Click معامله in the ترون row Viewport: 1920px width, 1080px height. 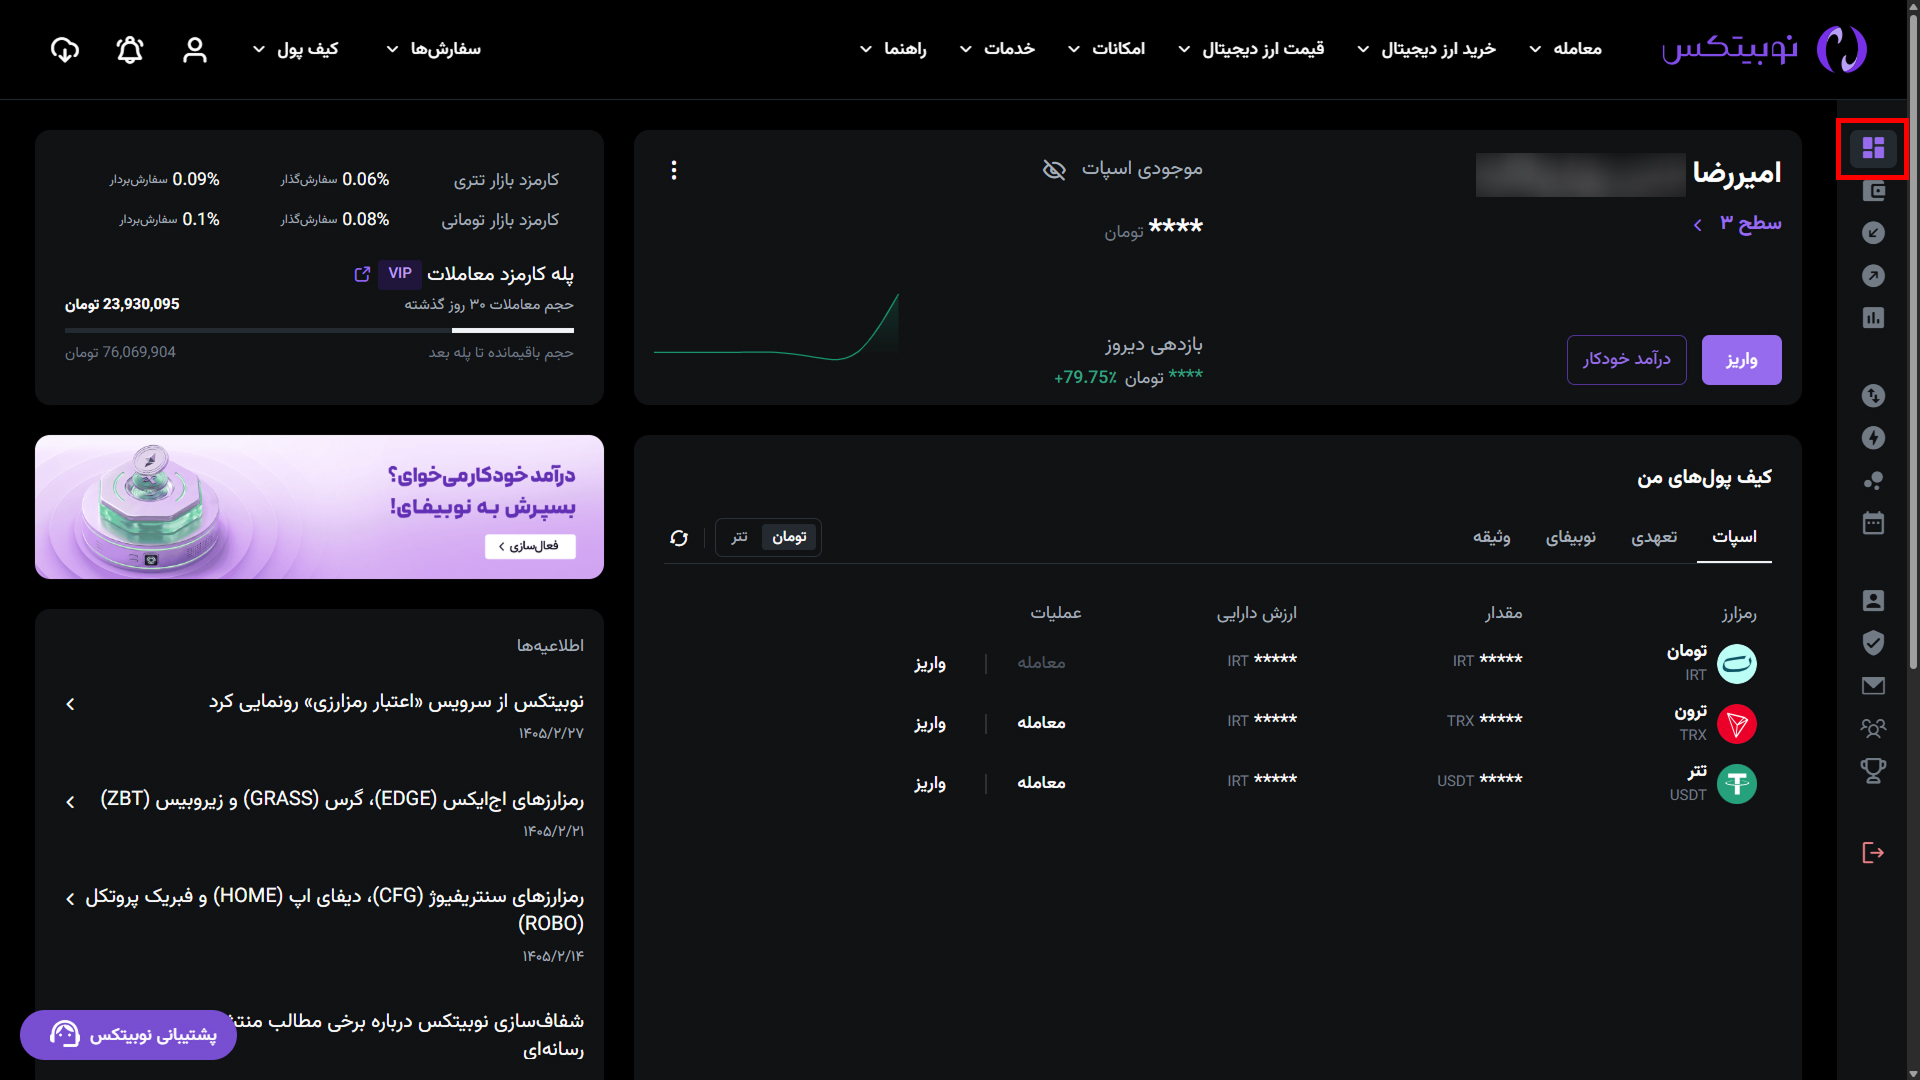coord(1041,724)
